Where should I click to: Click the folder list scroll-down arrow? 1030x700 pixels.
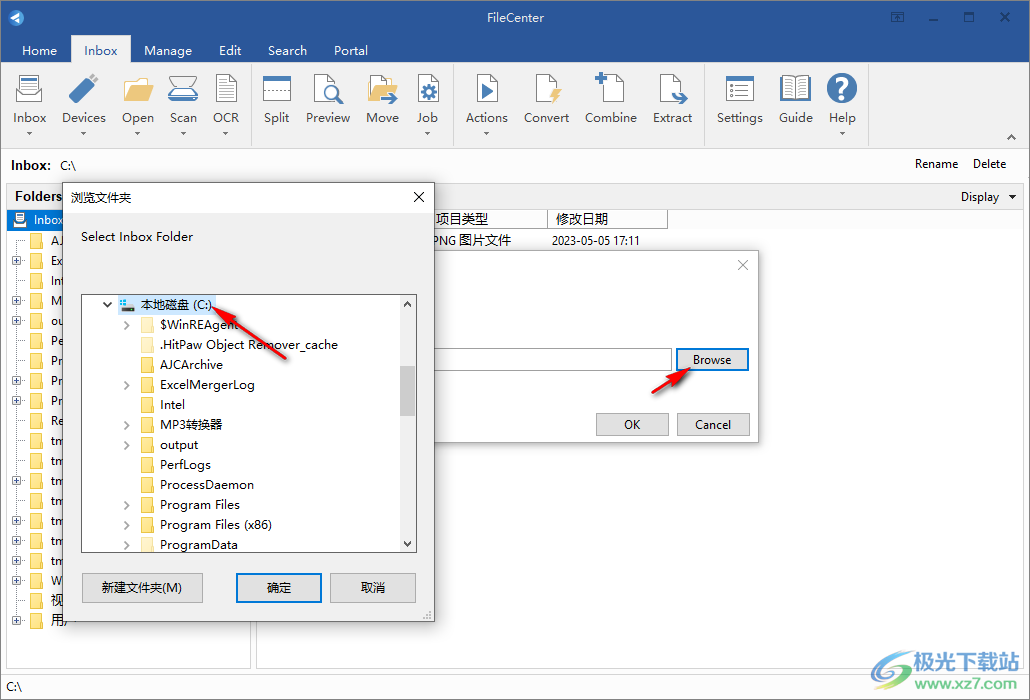407,544
